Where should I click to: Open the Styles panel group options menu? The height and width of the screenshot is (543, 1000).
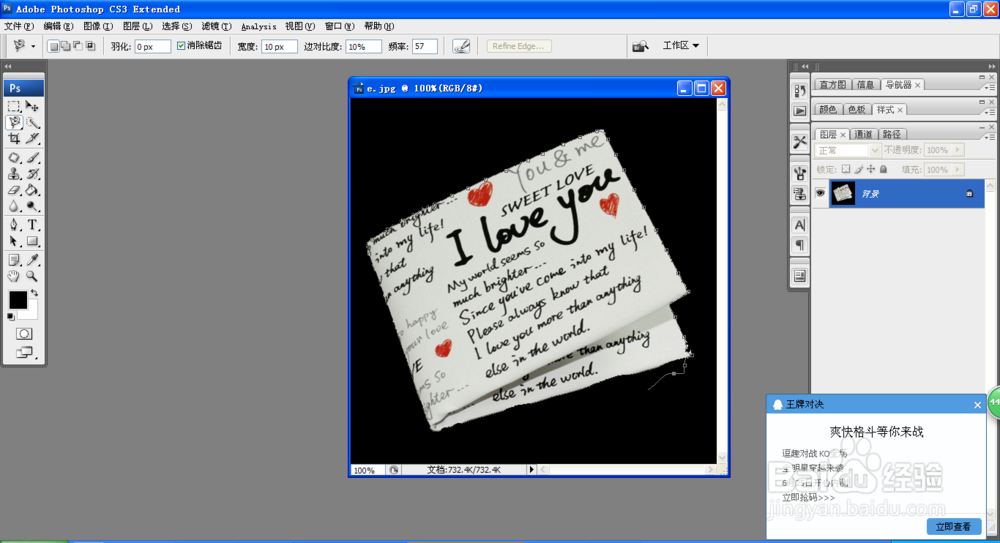(989, 112)
